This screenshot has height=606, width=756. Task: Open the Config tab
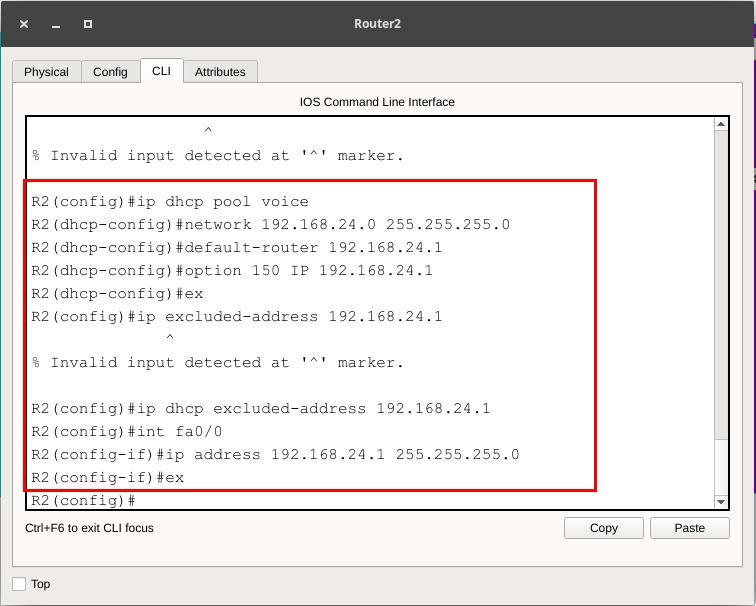[110, 72]
